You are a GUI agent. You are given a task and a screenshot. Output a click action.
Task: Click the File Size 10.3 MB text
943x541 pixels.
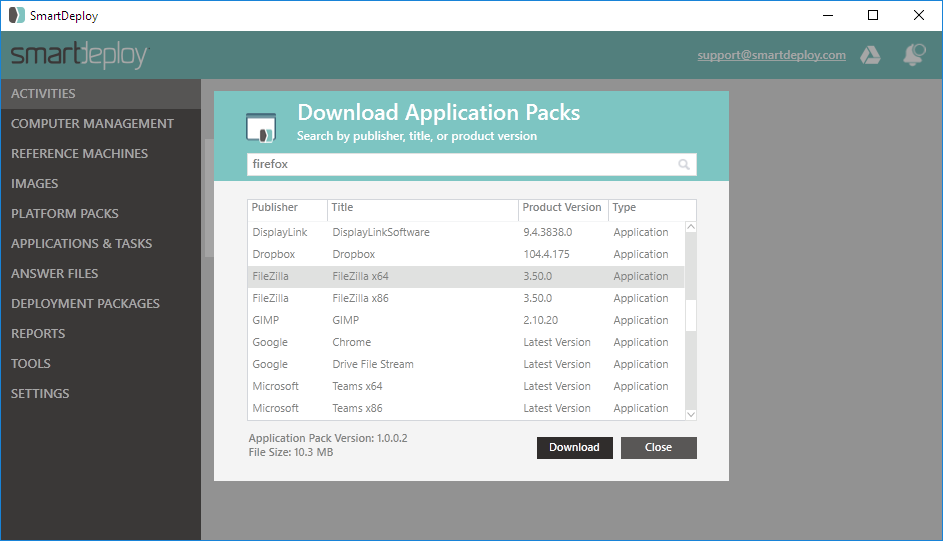pos(290,453)
